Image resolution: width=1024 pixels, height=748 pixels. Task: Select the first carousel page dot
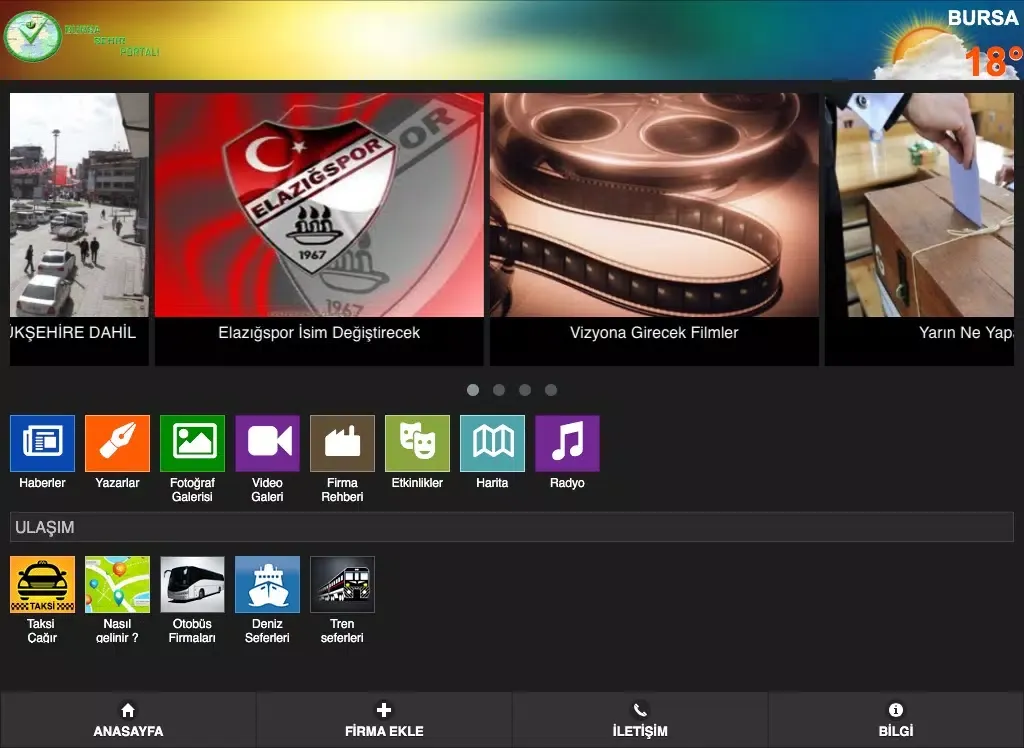point(473,390)
